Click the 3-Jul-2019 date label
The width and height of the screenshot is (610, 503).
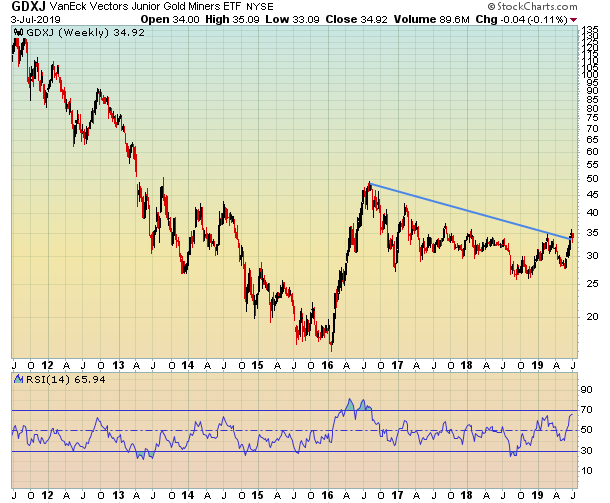pos(35,19)
